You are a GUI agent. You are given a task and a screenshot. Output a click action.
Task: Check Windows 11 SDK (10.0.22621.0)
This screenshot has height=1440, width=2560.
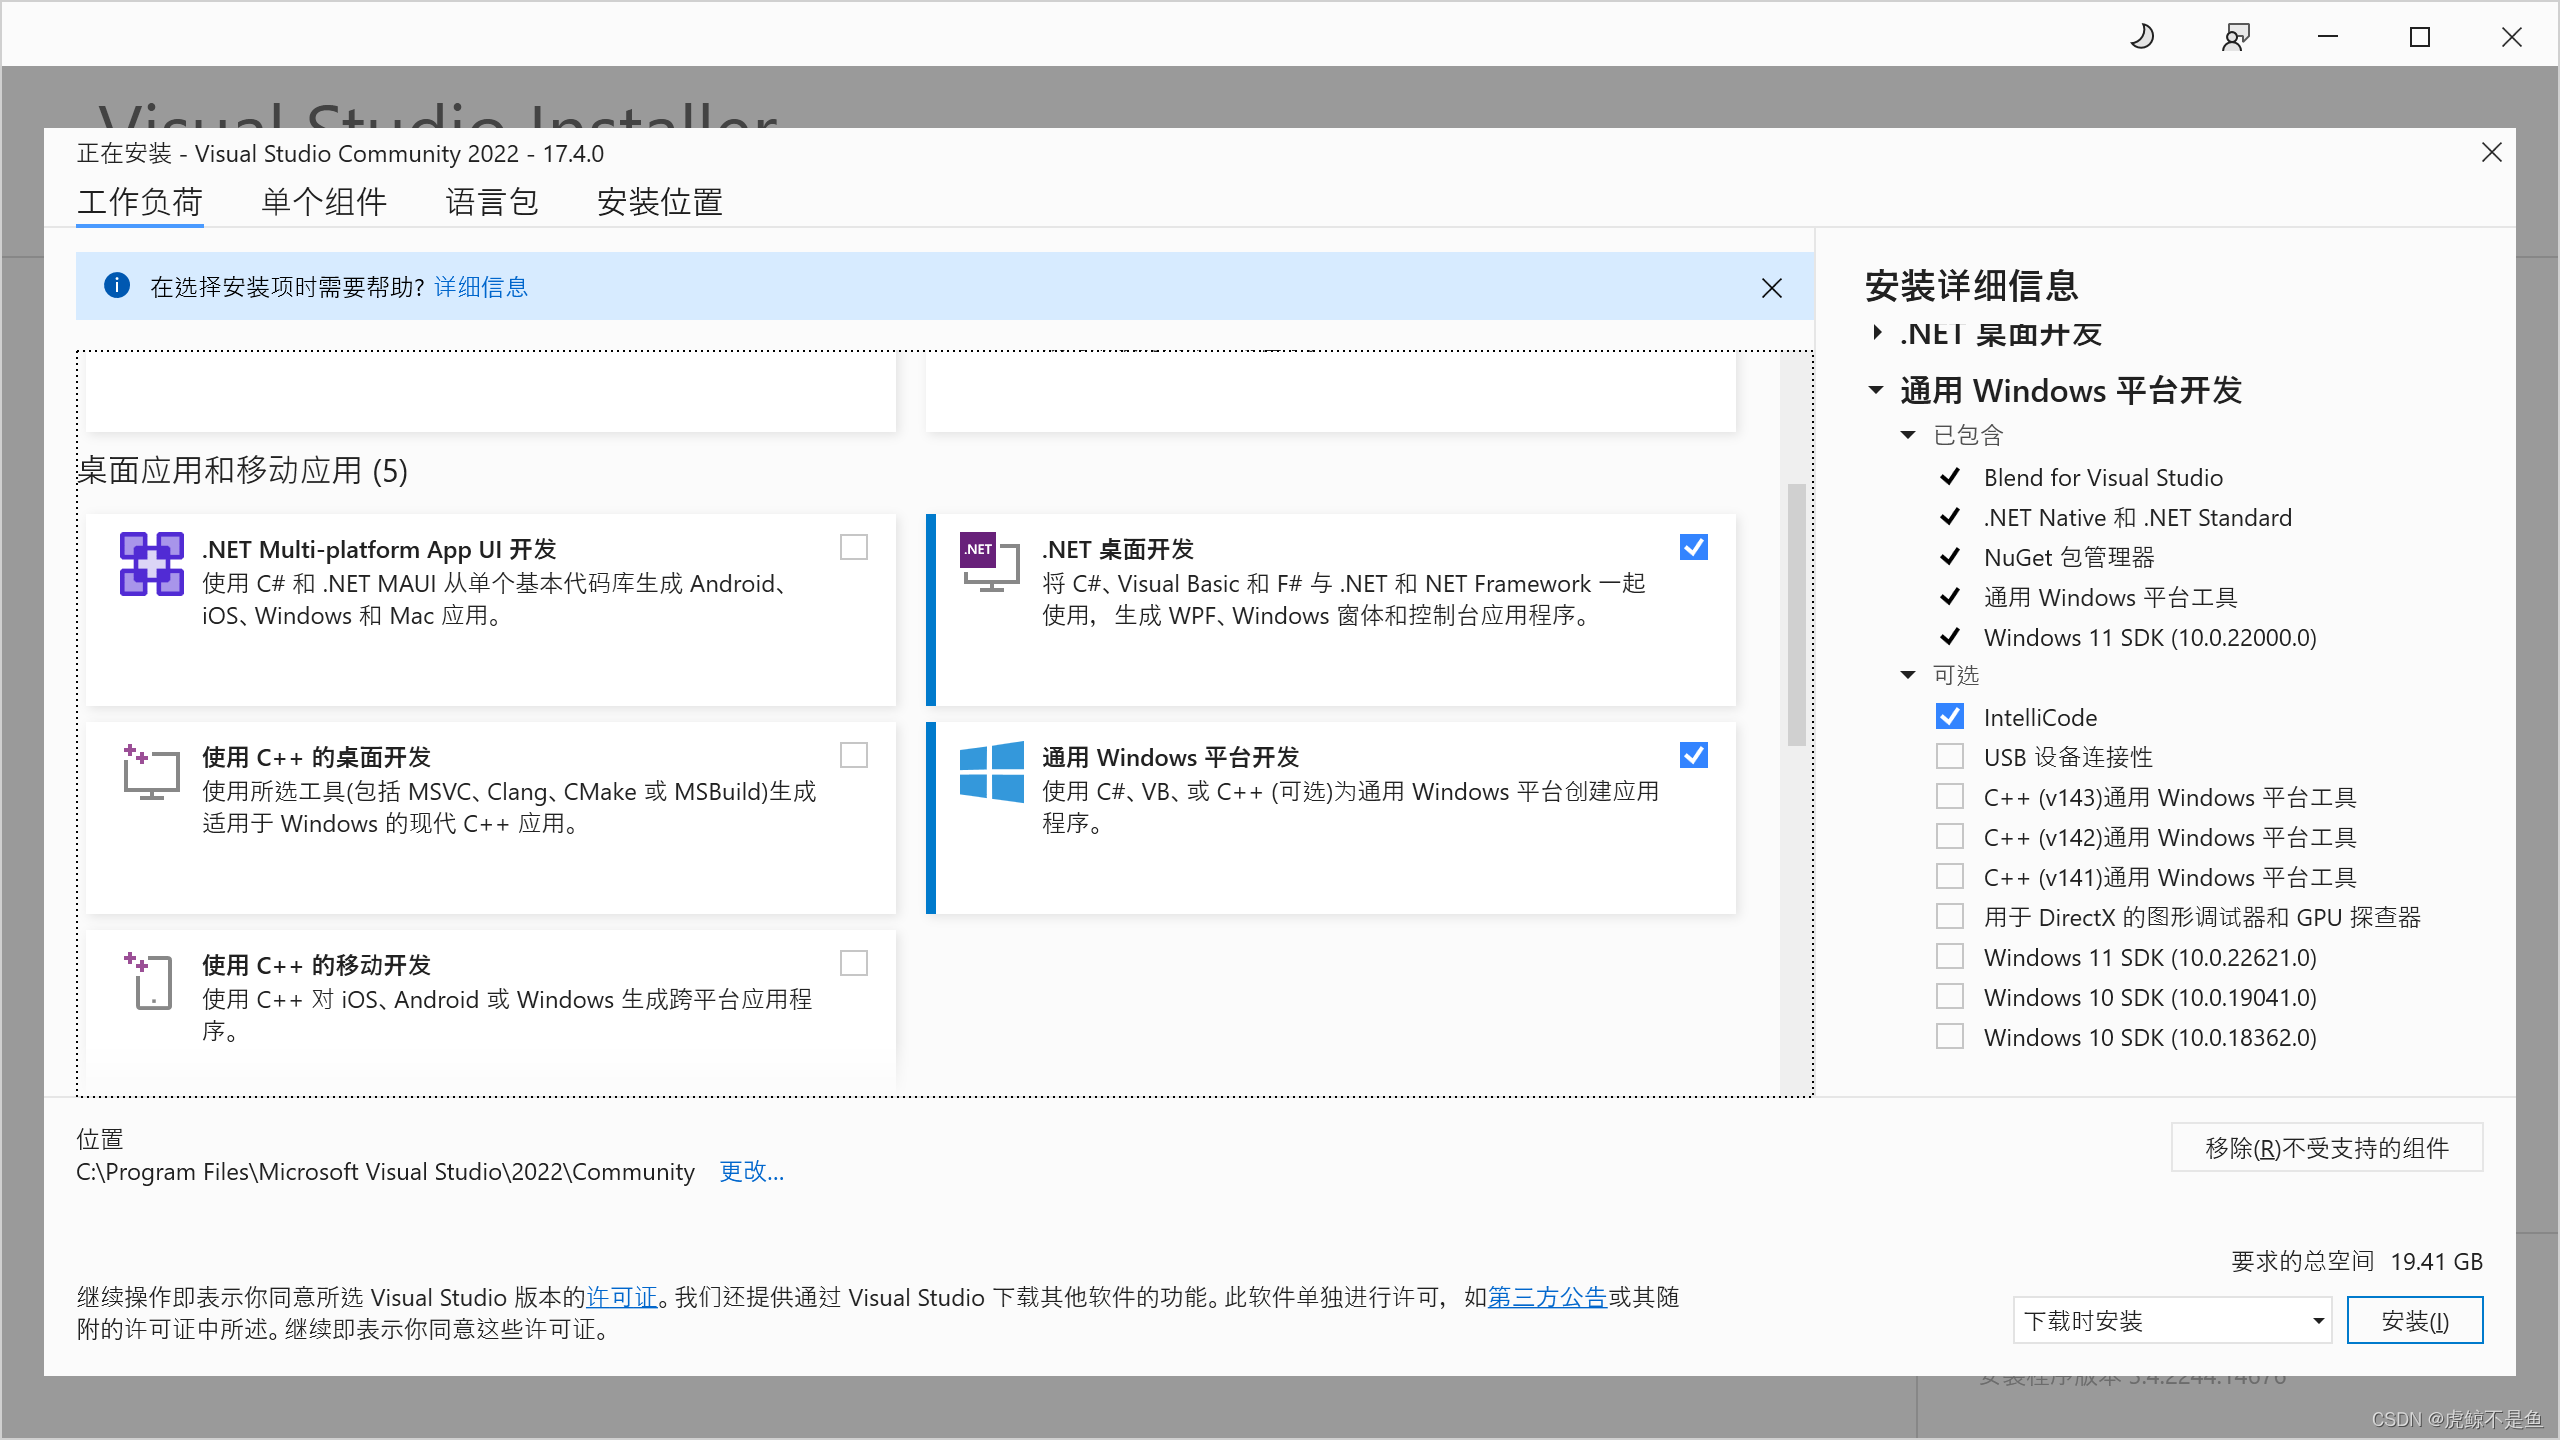click(x=1949, y=956)
